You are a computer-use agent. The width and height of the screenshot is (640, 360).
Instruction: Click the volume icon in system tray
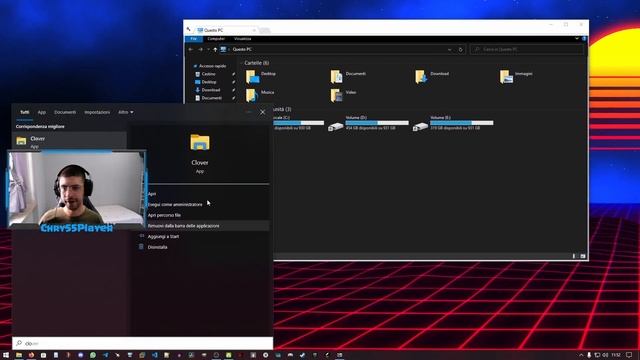click(x=605, y=355)
